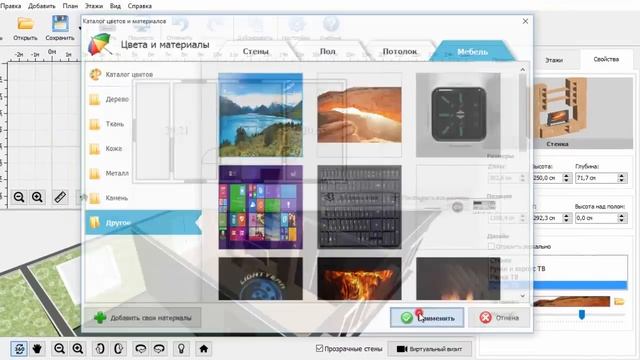The image size is (640, 360).
Task: Open the Этажи menu
Action: tap(94, 6)
